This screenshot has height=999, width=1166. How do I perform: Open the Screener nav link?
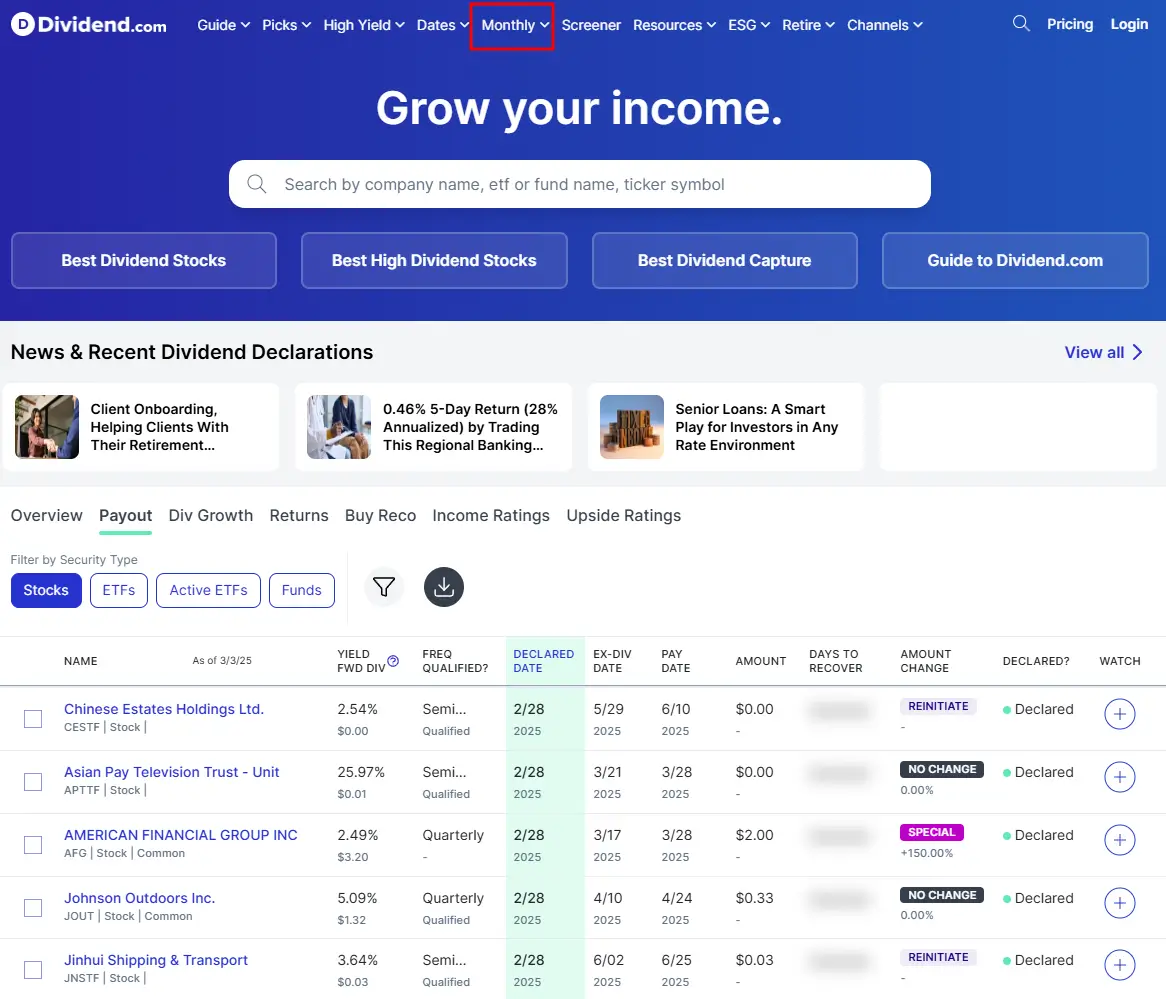591,25
